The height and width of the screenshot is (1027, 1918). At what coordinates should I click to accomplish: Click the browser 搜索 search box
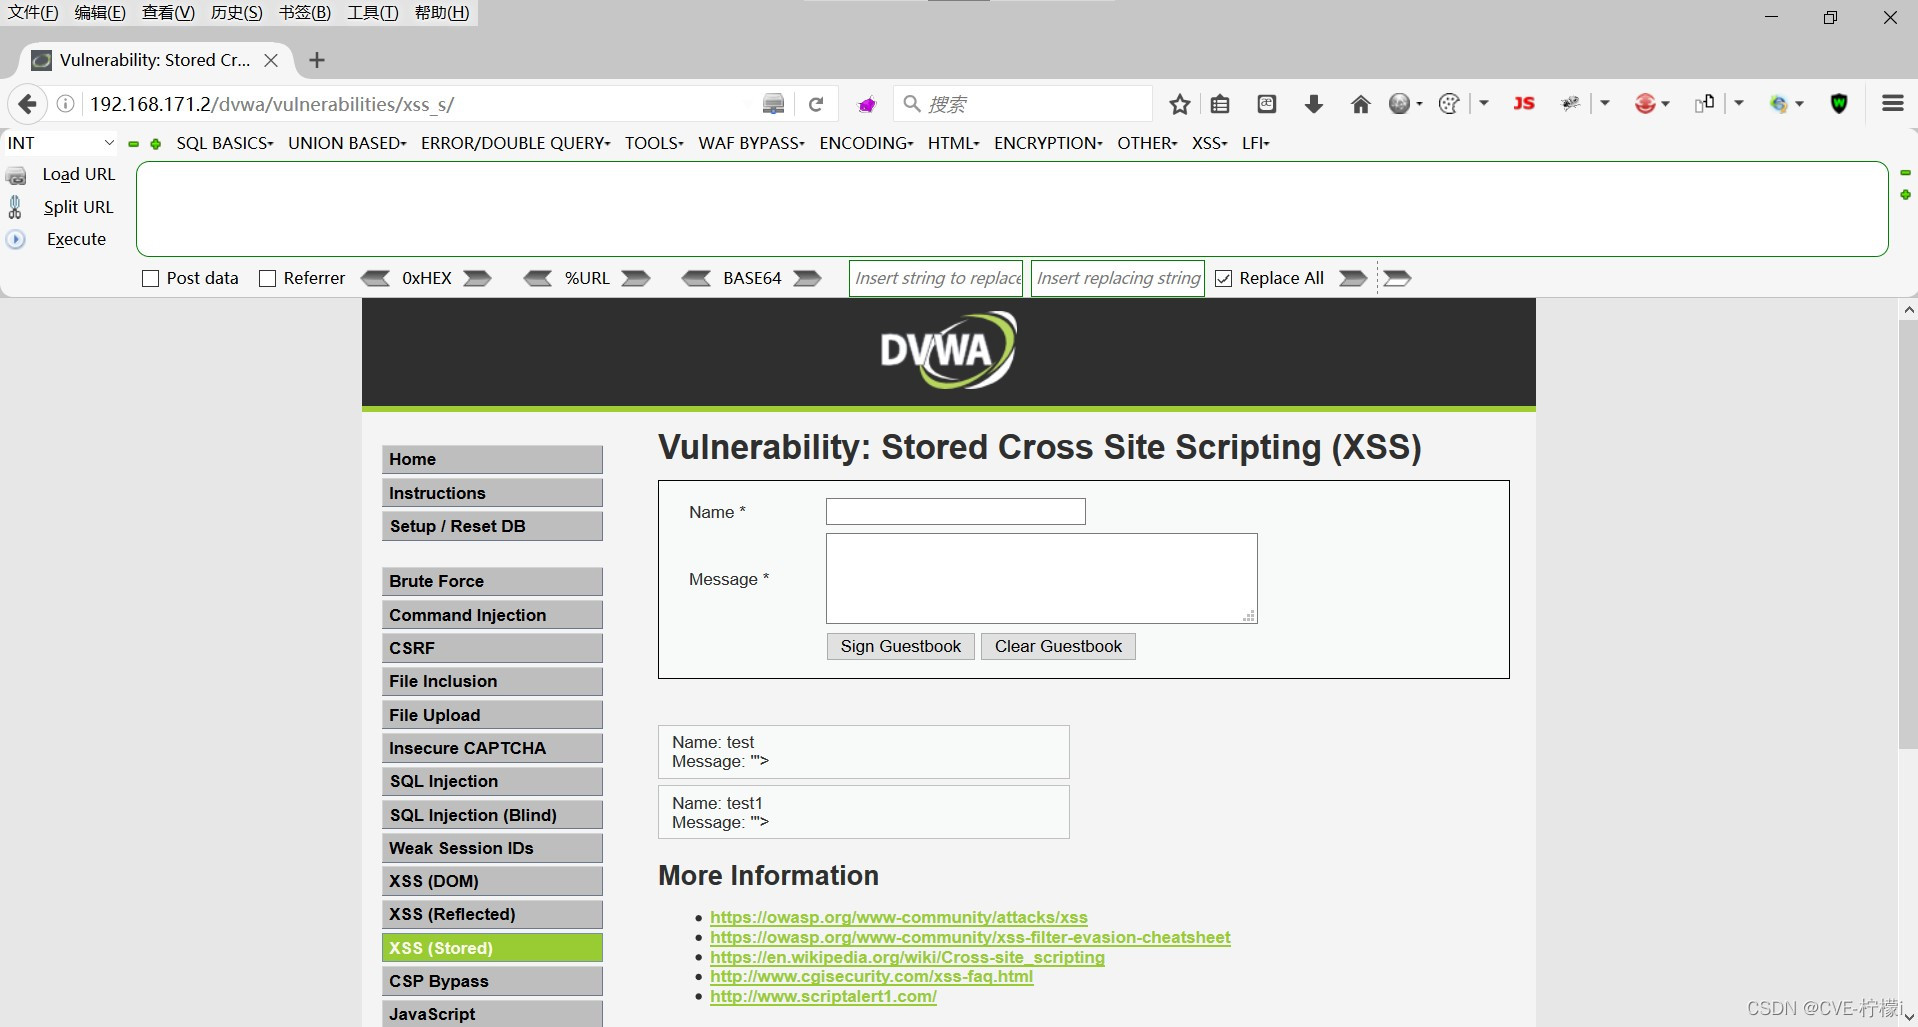1023,104
